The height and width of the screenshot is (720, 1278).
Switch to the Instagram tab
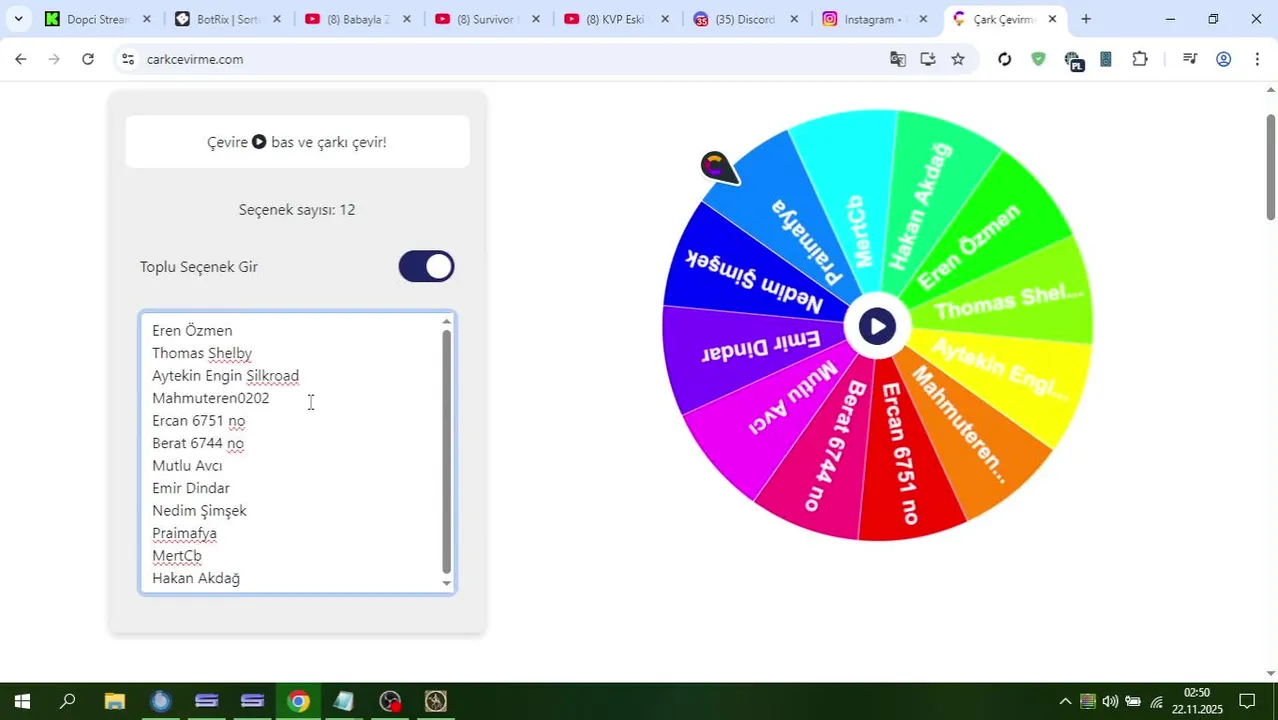point(874,19)
